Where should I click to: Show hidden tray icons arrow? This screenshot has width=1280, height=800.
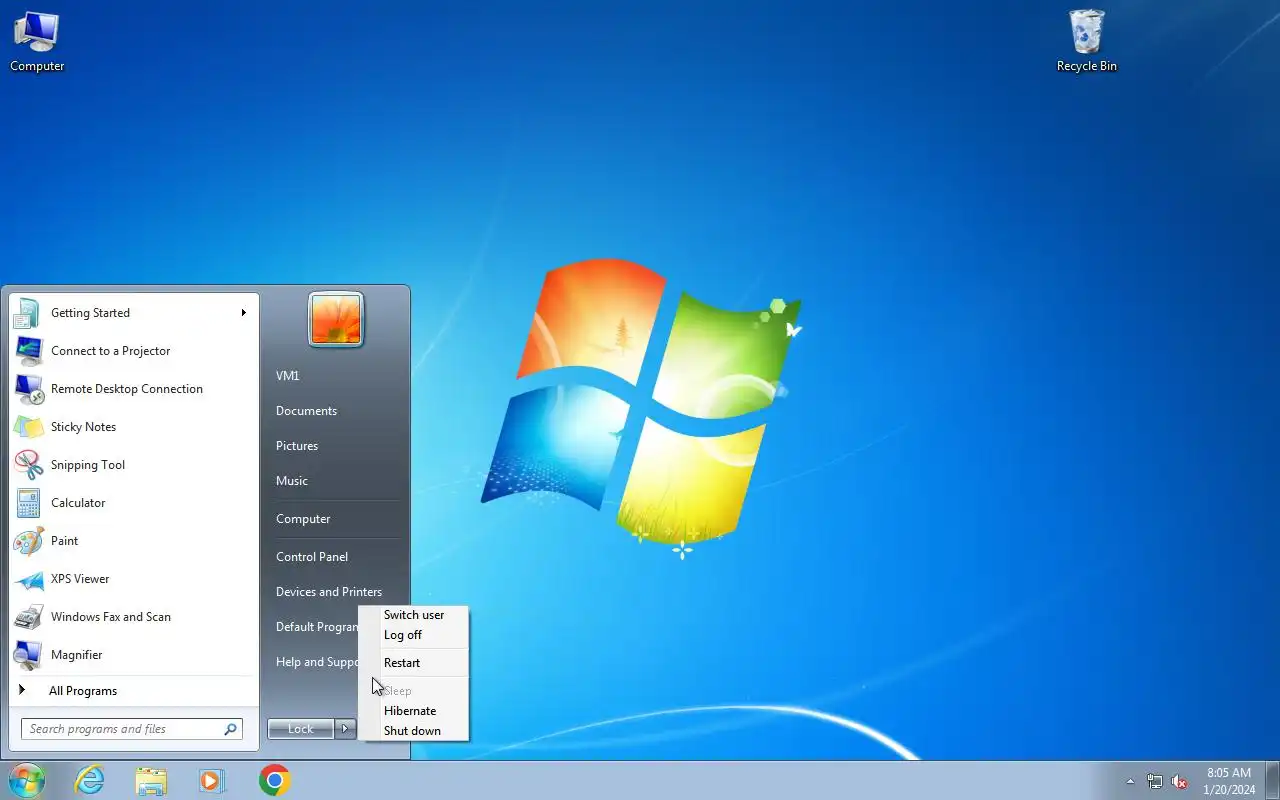(x=1130, y=781)
